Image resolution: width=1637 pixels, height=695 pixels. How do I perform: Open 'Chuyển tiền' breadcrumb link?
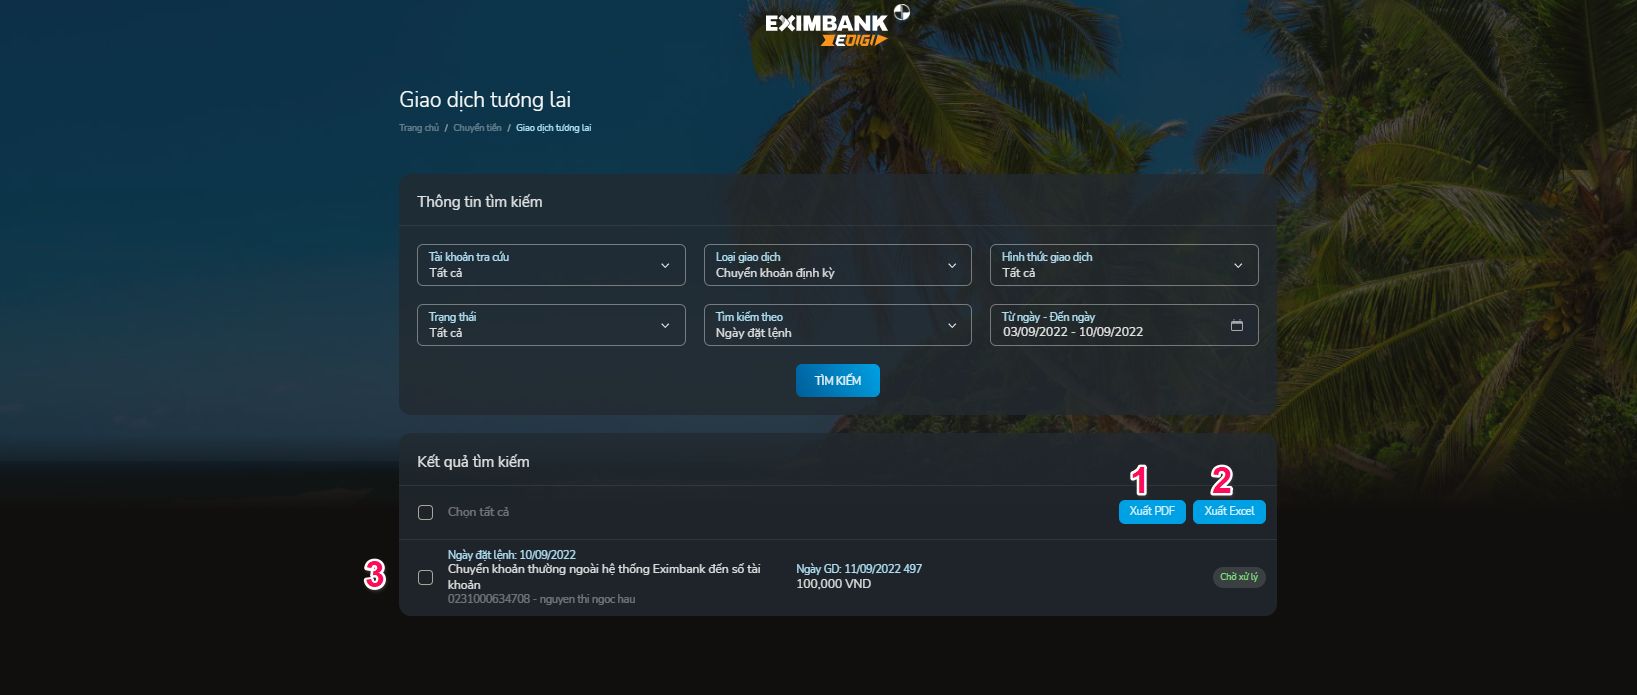(477, 128)
